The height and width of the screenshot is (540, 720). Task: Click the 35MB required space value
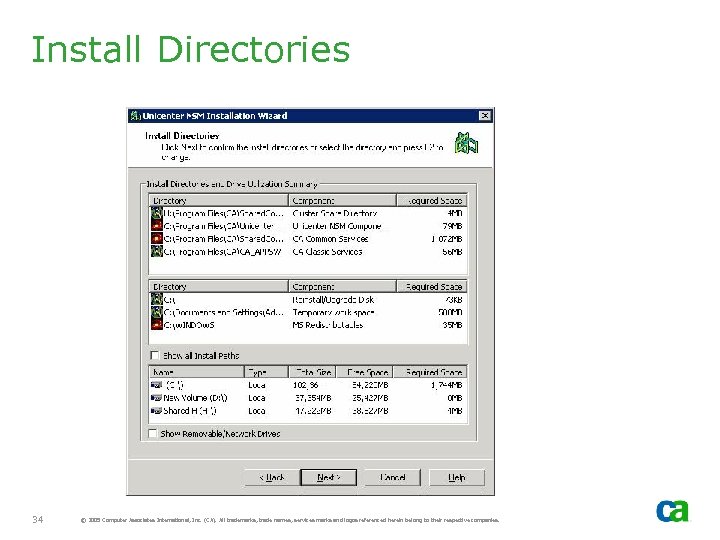452,325
